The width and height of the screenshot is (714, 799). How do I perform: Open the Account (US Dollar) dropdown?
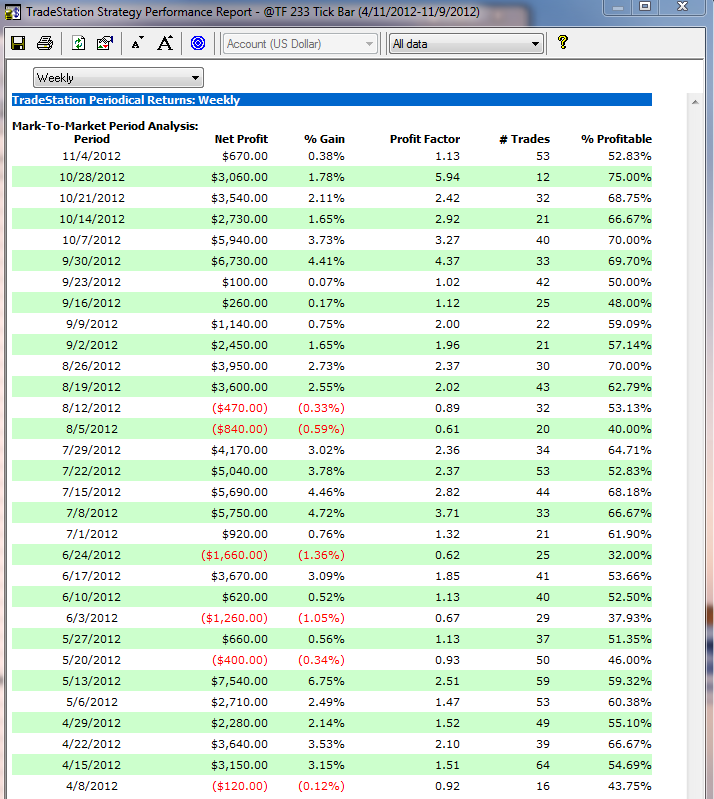tap(300, 44)
